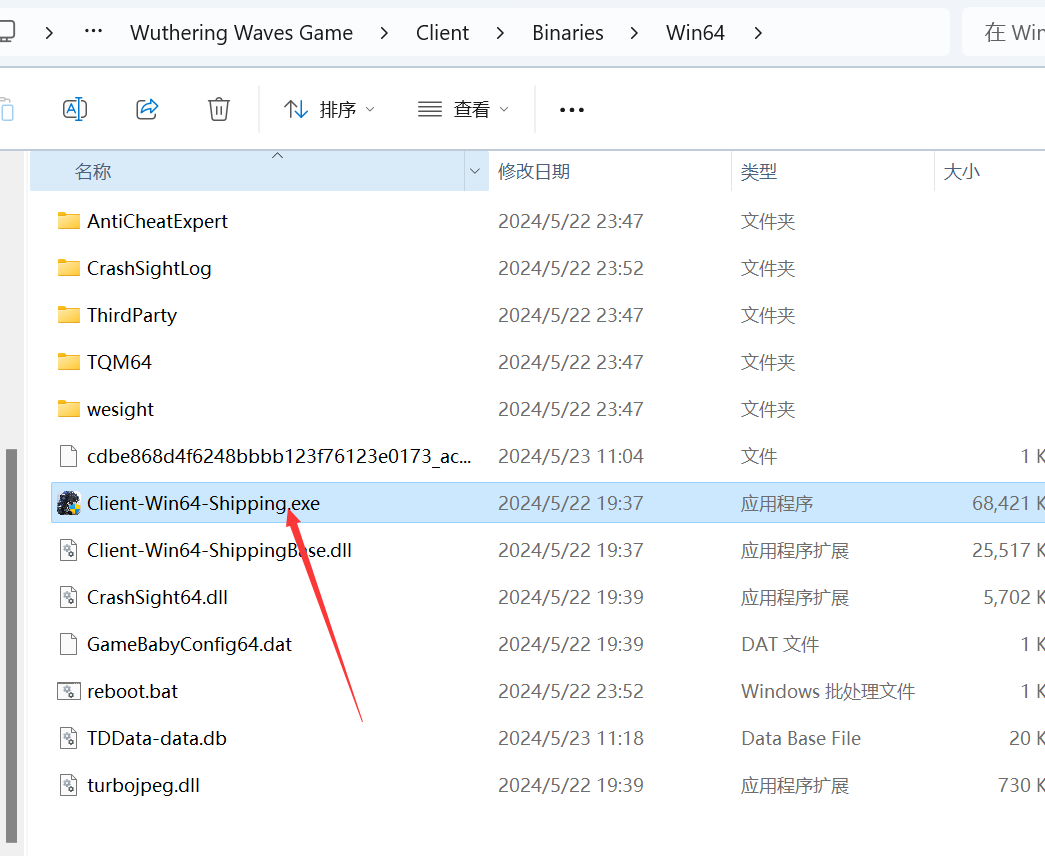
Task: Sort by 修改日期 column header
Action: coord(534,172)
